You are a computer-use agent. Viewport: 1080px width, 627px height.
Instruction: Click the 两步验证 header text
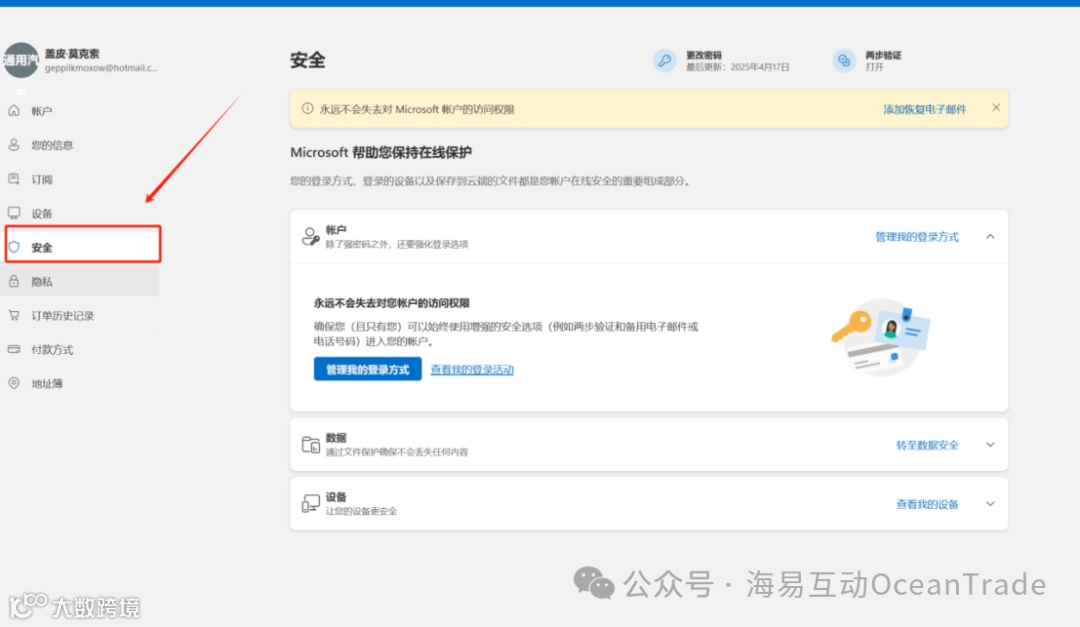coord(883,54)
